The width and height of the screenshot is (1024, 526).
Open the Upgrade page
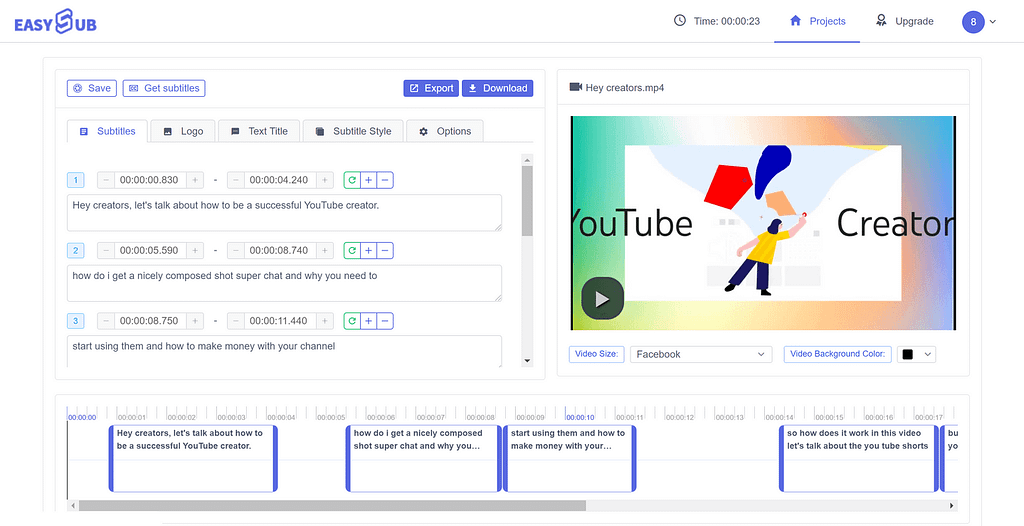tap(904, 21)
